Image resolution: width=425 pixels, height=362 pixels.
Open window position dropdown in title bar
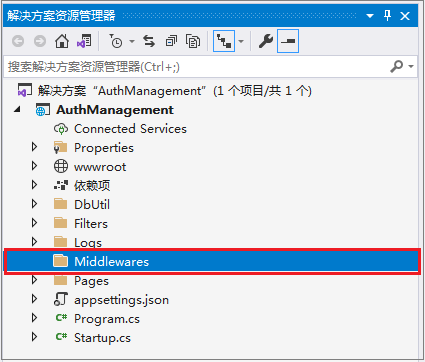pos(370,16)
